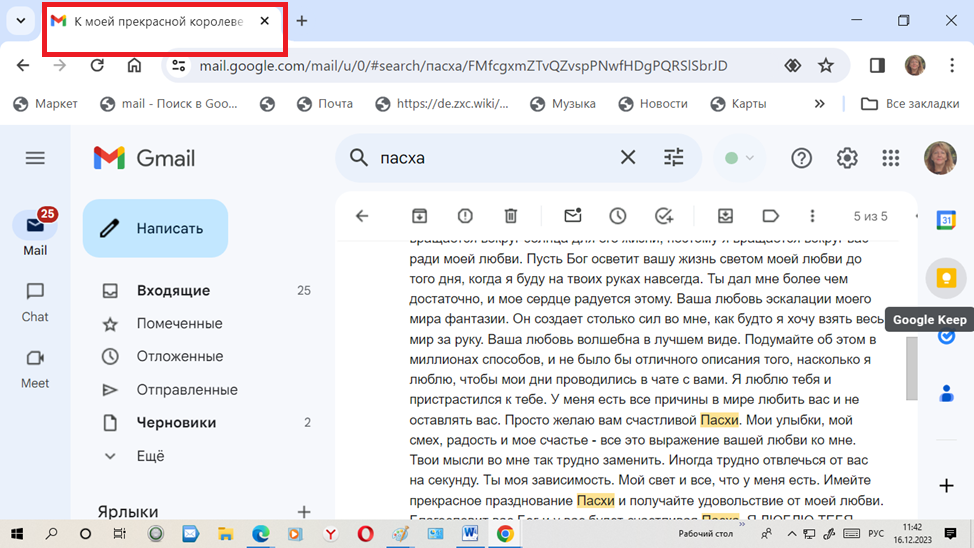Open Gmail Help with the question mark icon
Viewport: 974px width, 548px height.
tap(801, 158)
